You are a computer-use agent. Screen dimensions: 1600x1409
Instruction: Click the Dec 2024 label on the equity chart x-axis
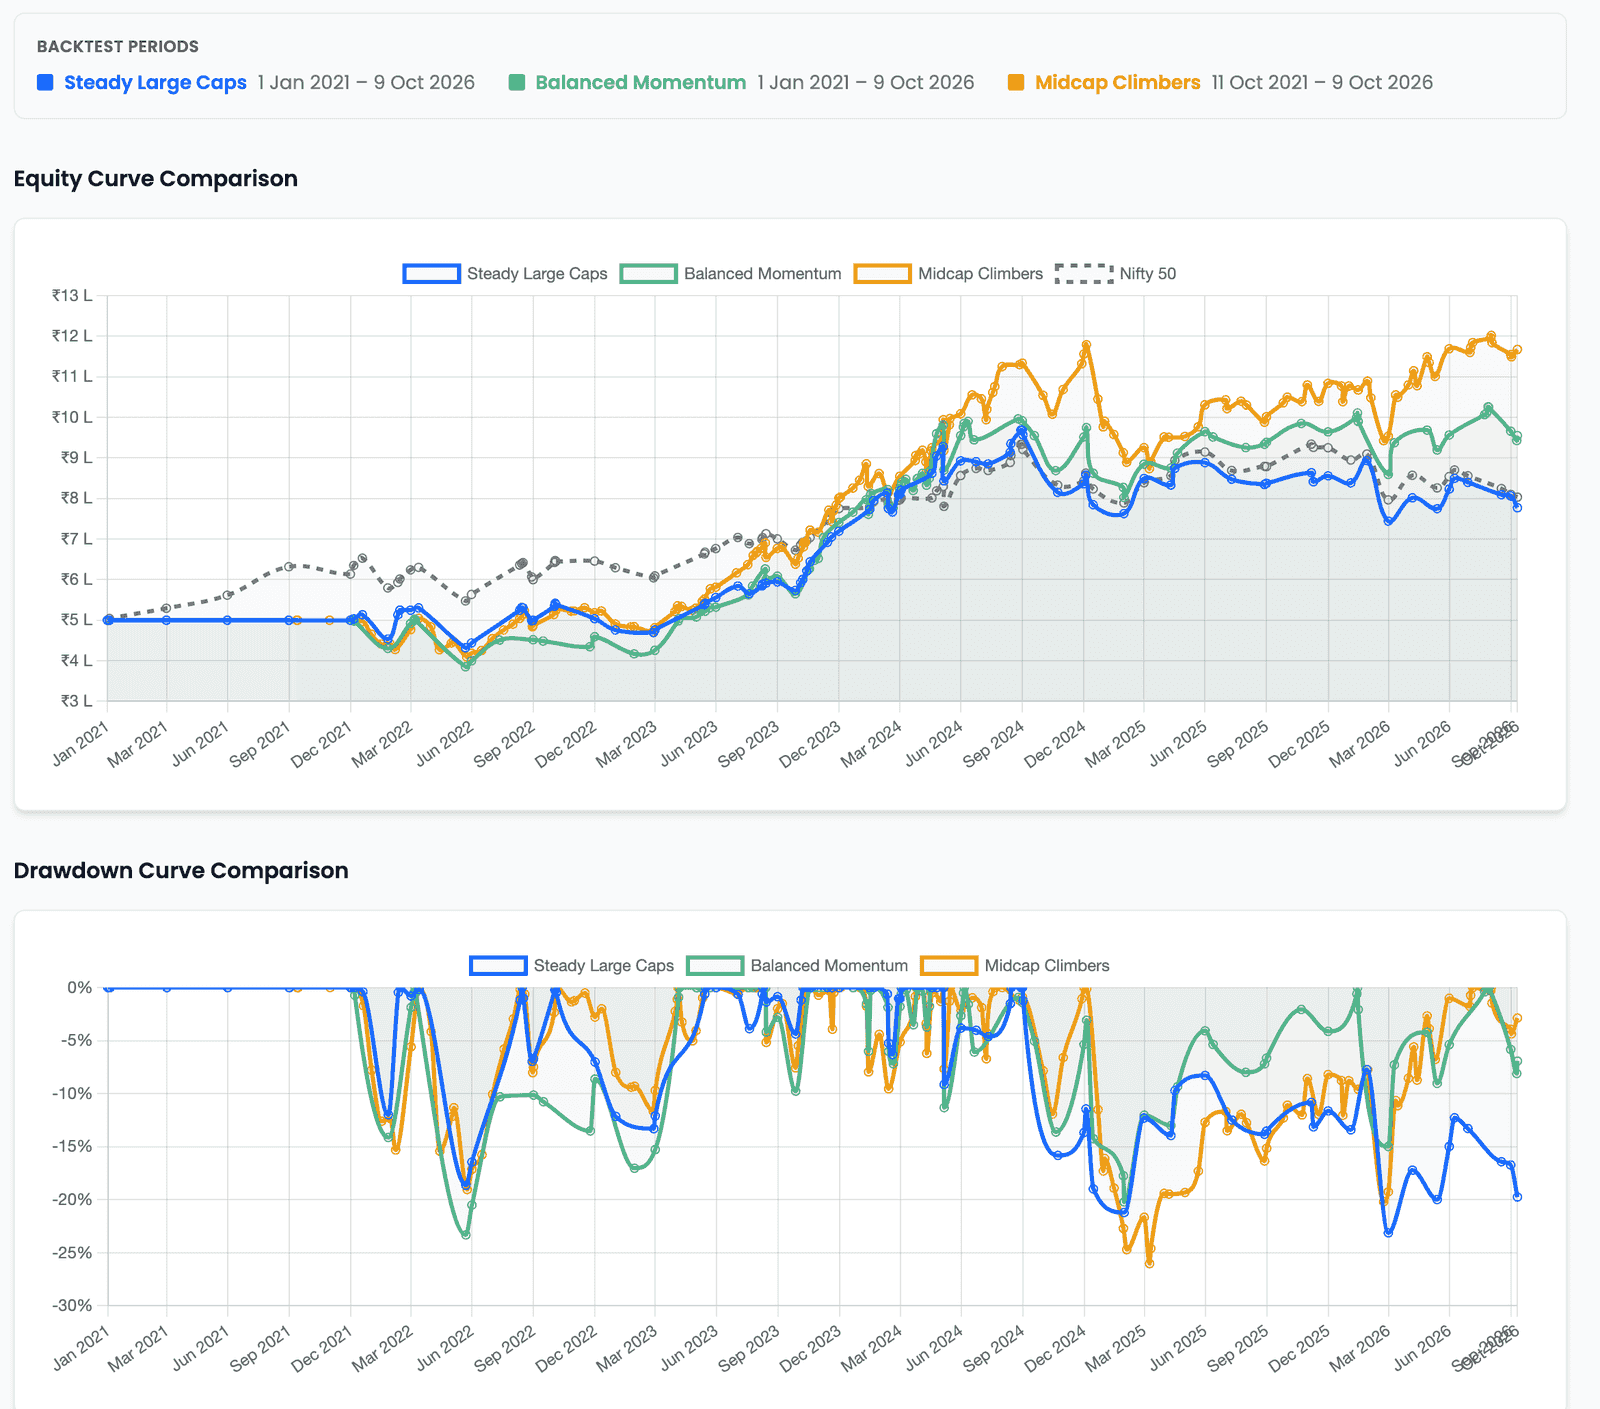[1055, 744]
